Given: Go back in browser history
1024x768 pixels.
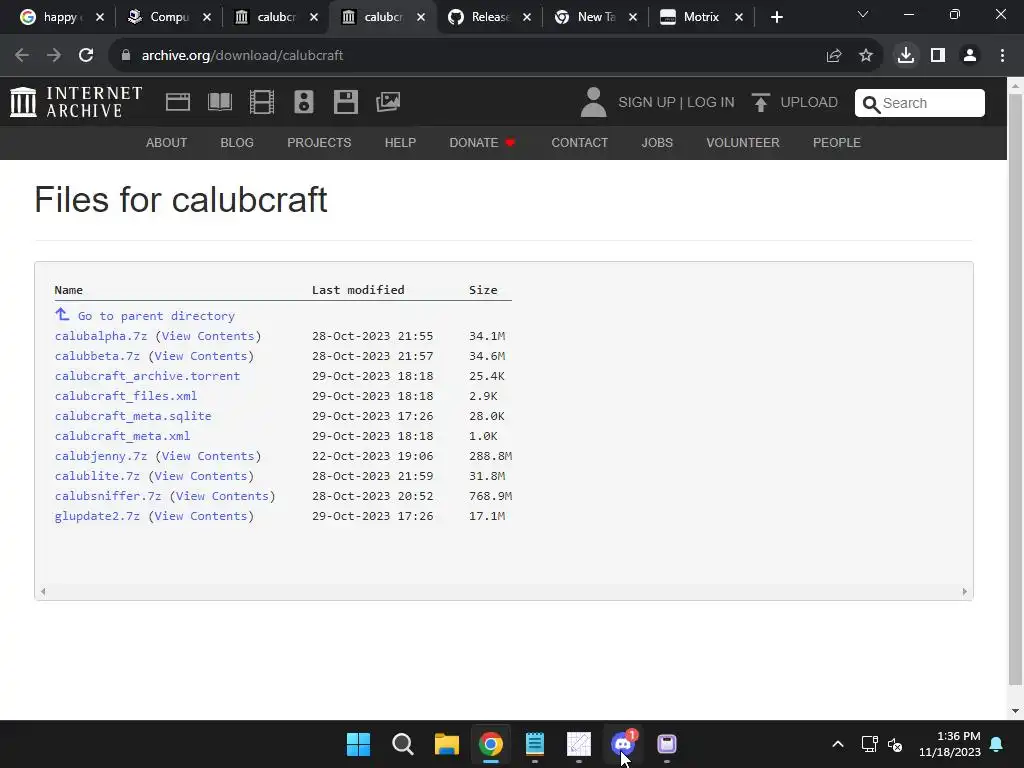Looking at the screenshot, I should point(22,56).
